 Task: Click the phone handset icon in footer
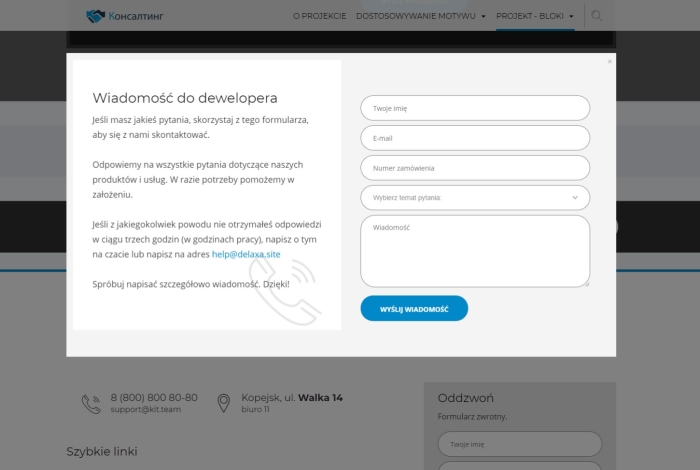(x=91, y=403)
